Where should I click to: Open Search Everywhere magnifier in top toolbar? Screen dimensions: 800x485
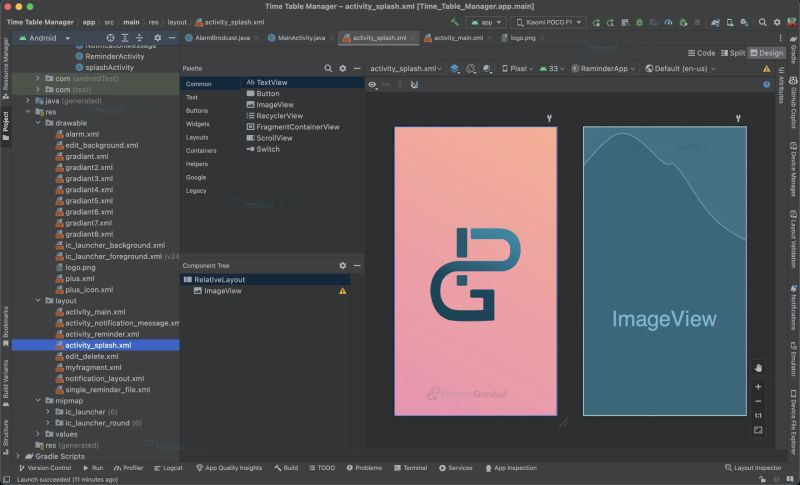[762, 22]
